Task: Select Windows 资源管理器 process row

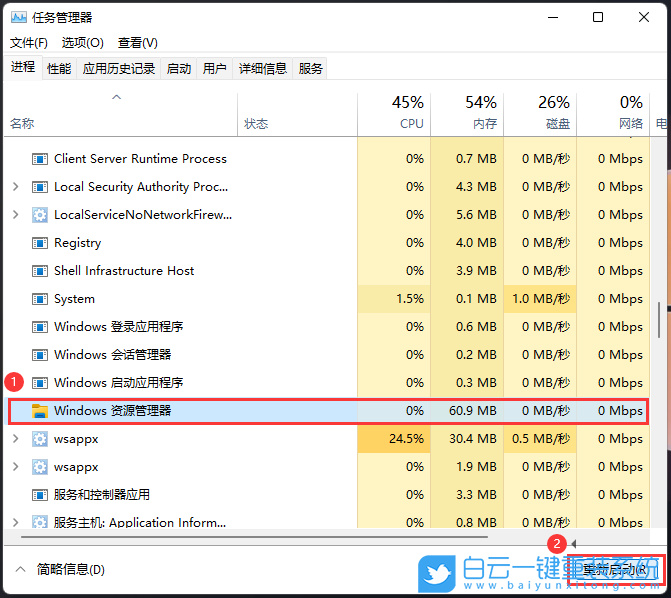Action: [329, 411]
